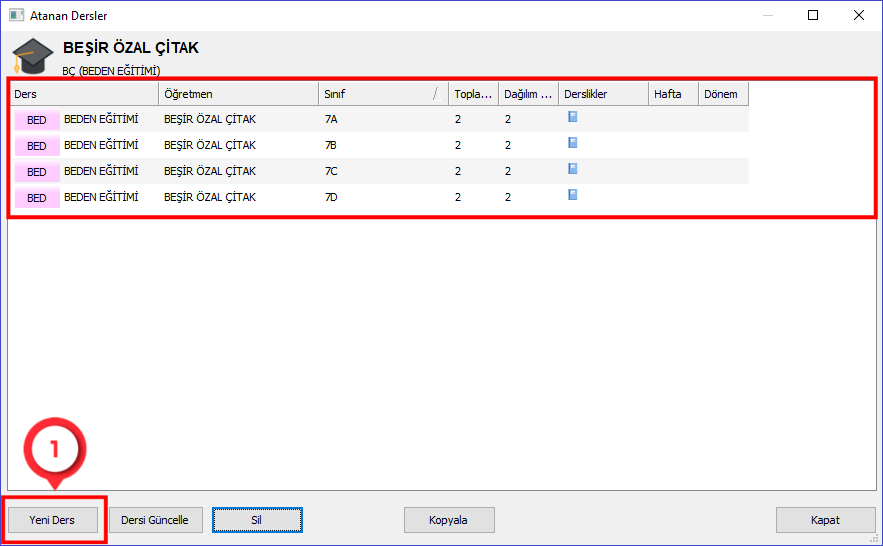Click the classroom book icon in 7B row
Viewport: 883px width, 546px height.
point(573,143)
